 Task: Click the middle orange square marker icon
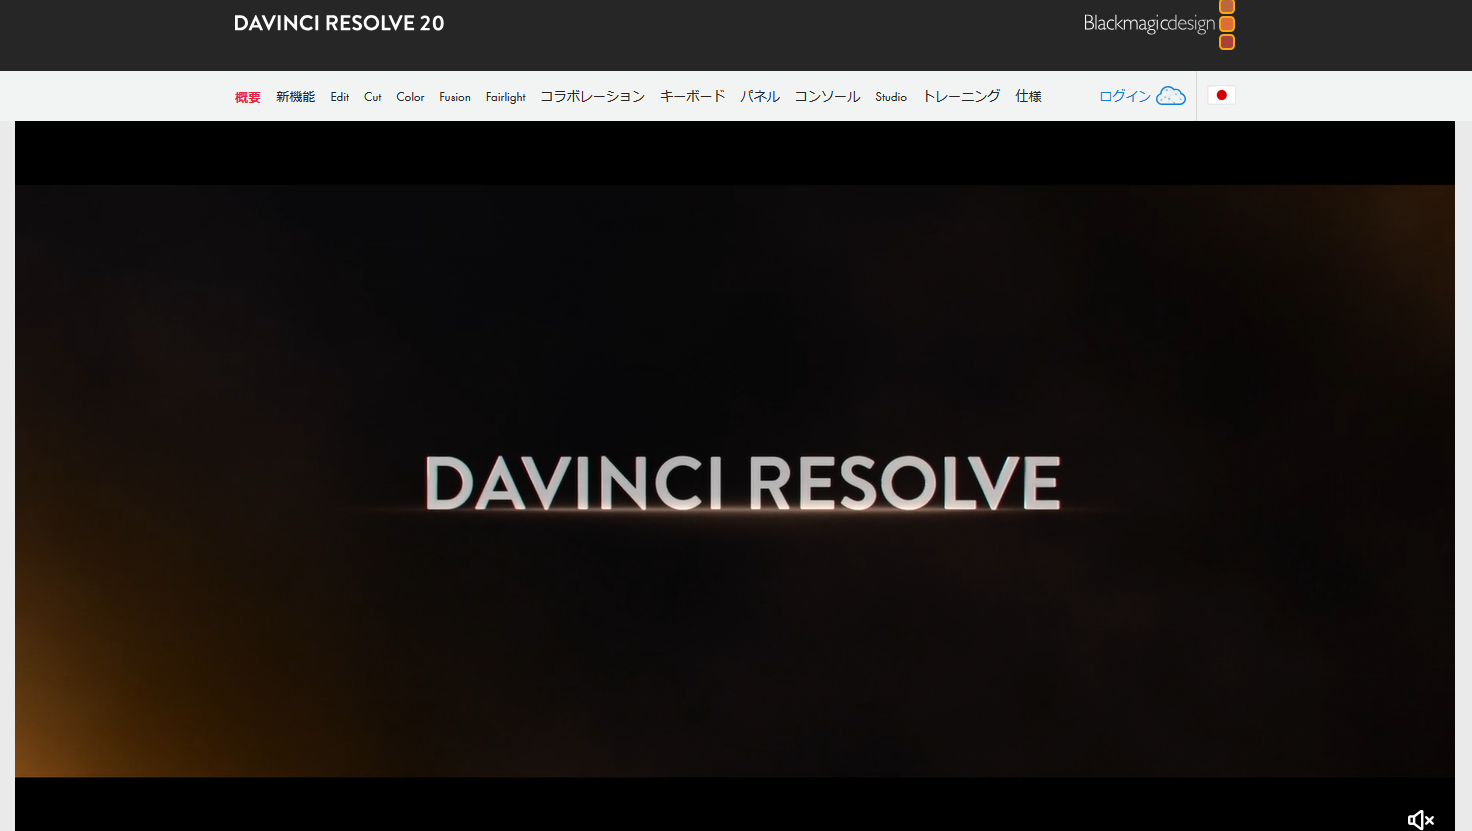tap(1226, 24)
